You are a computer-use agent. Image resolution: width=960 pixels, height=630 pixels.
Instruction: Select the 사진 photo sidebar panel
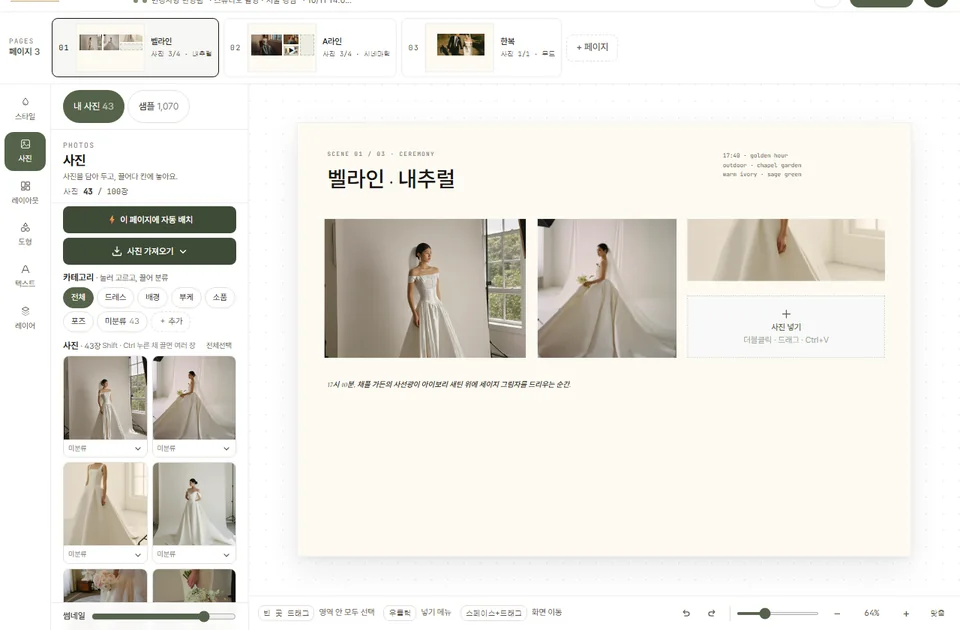(25, 151)
